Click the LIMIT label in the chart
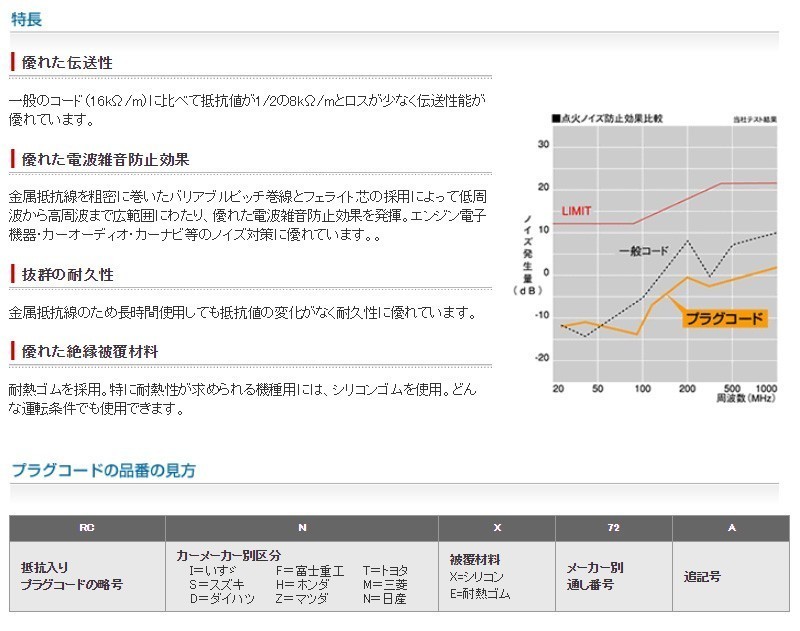 click(x=577, y=211)
